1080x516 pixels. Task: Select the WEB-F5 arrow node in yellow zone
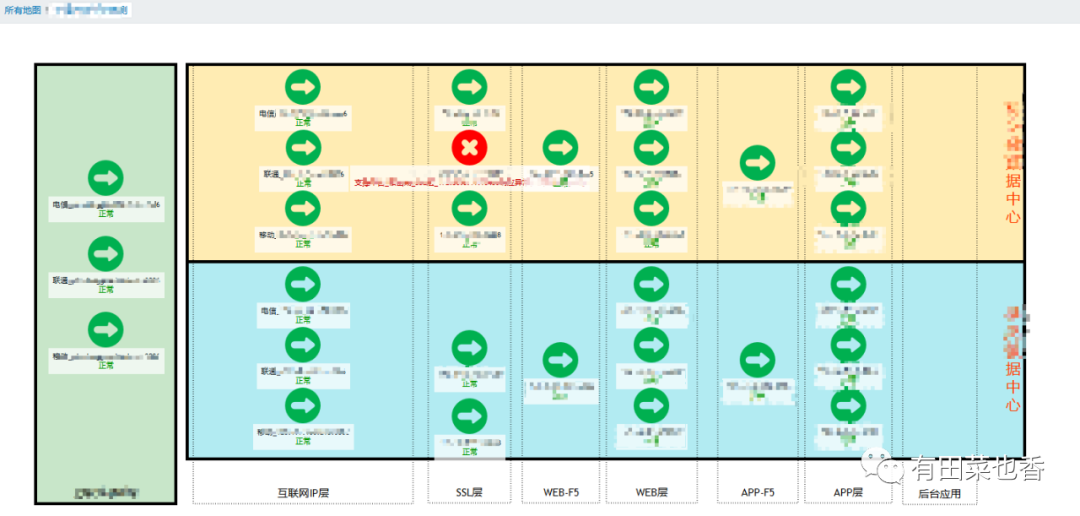561,147
